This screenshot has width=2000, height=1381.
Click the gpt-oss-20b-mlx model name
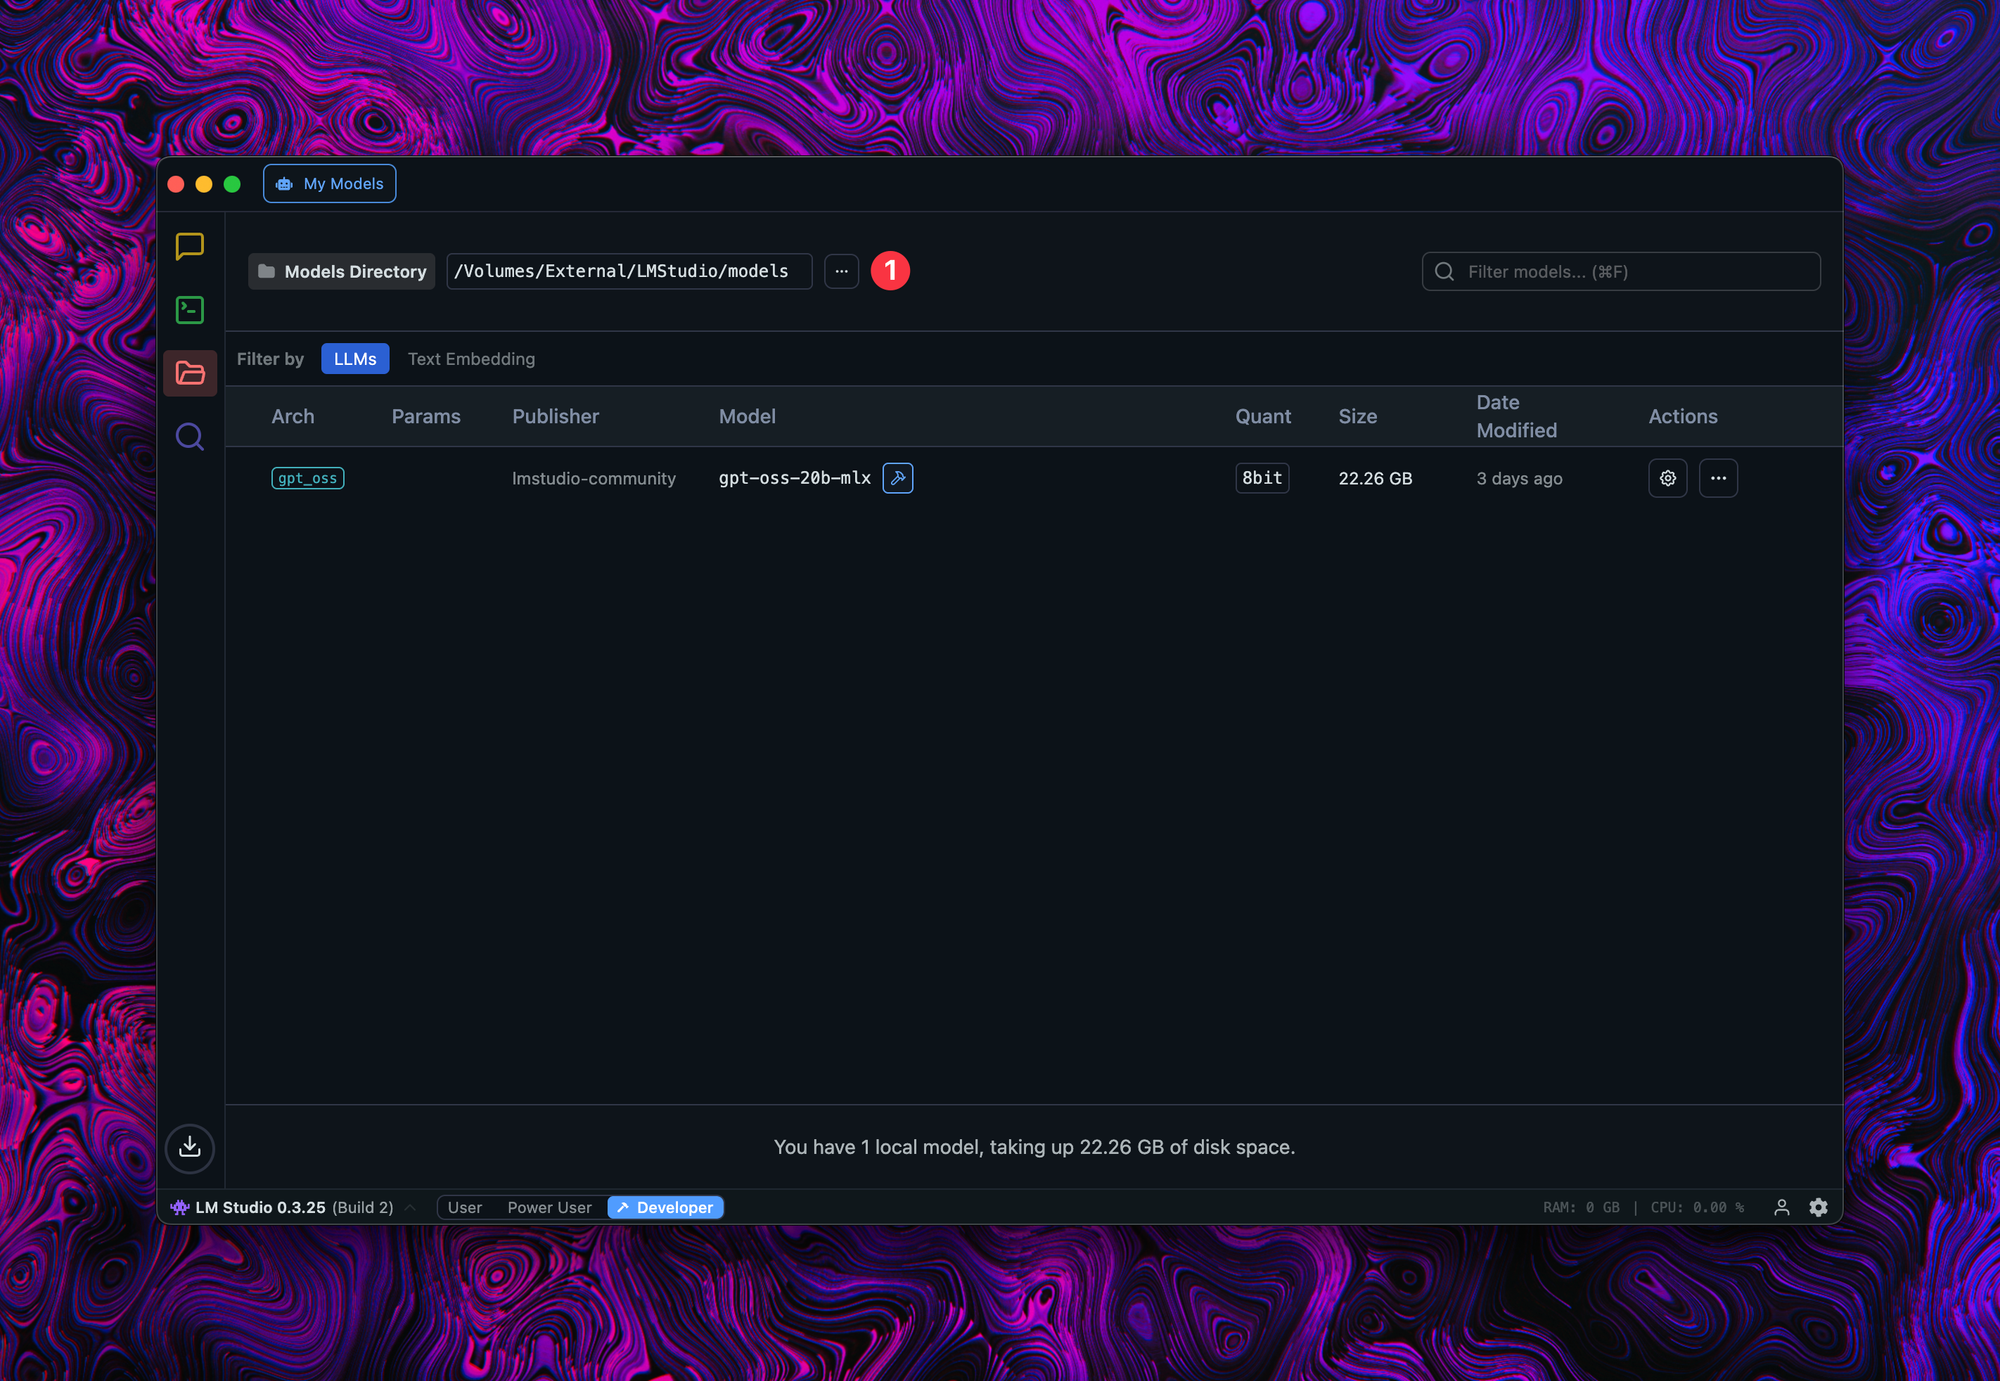click(x=795, y=478)
